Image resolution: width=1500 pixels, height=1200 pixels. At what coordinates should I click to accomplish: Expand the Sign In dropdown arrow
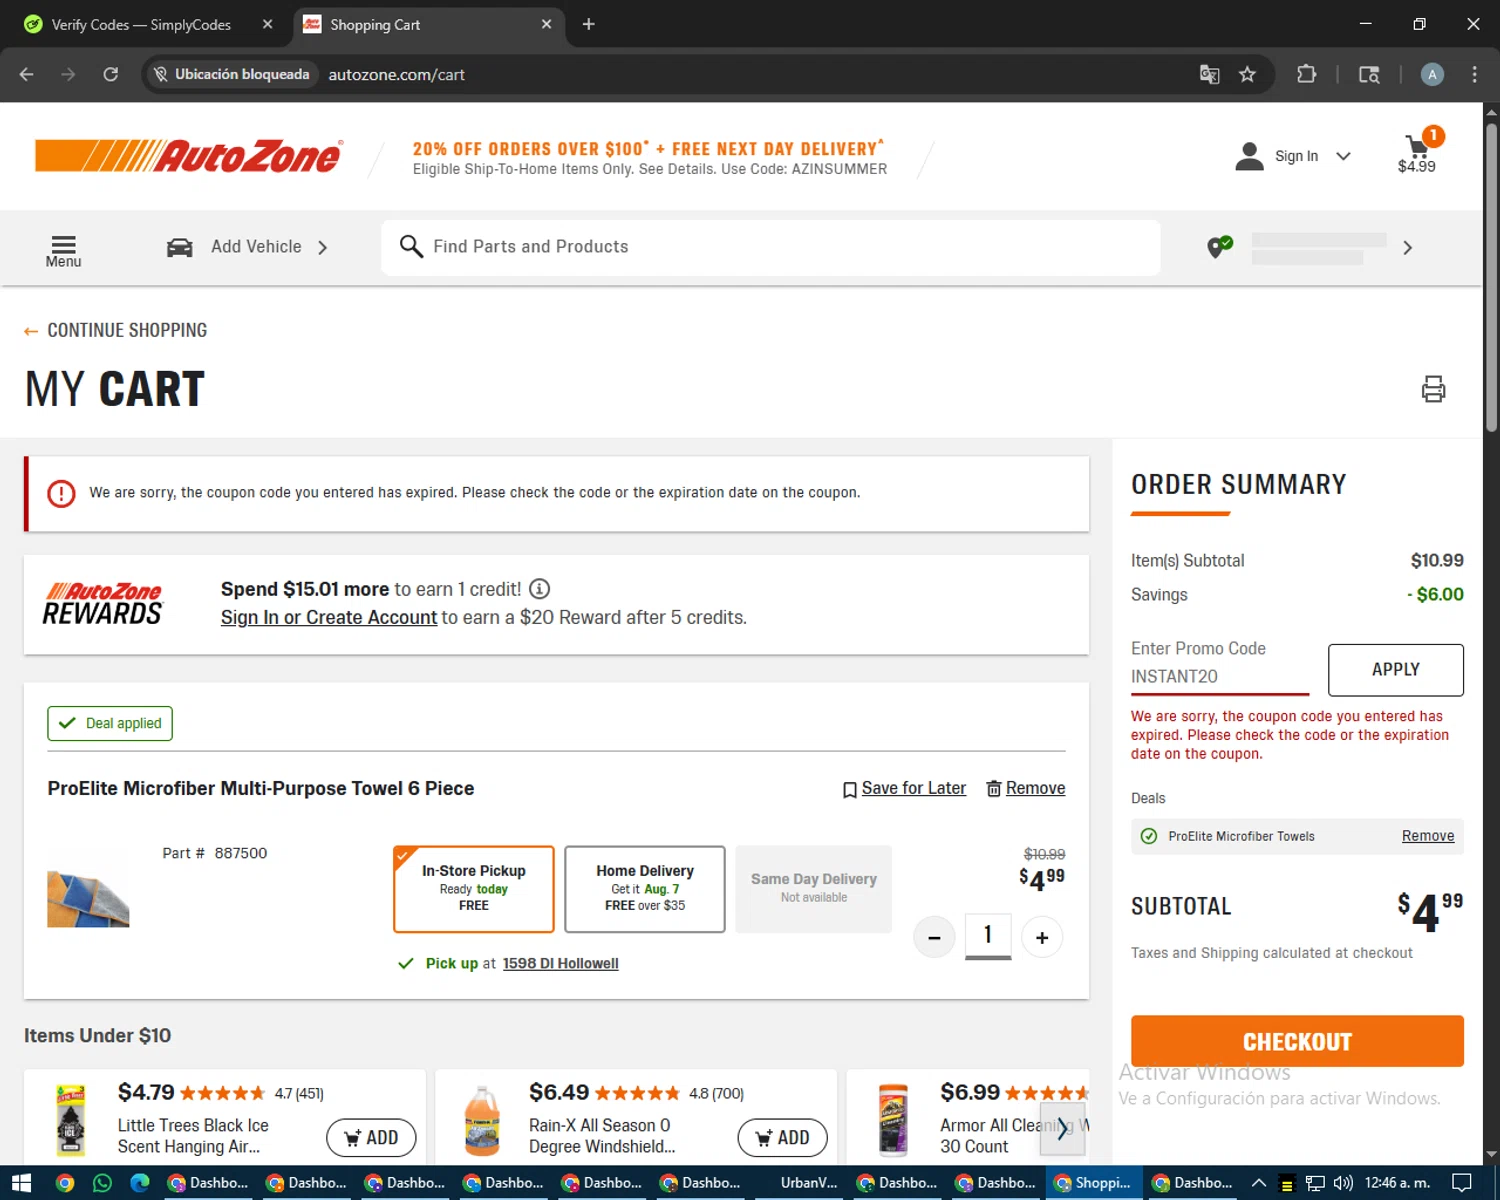pyautogui.click(x=1343, y=156)
